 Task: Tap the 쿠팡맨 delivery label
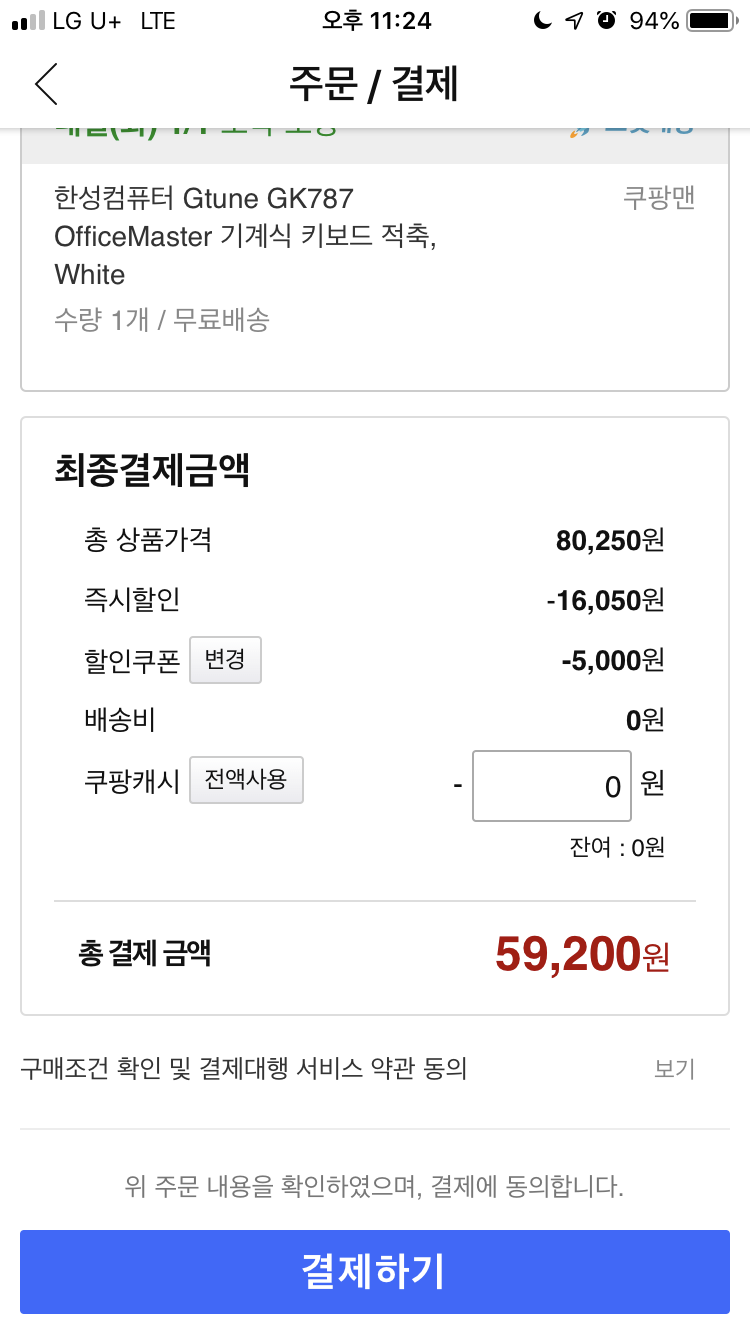[x=658, y=198]
